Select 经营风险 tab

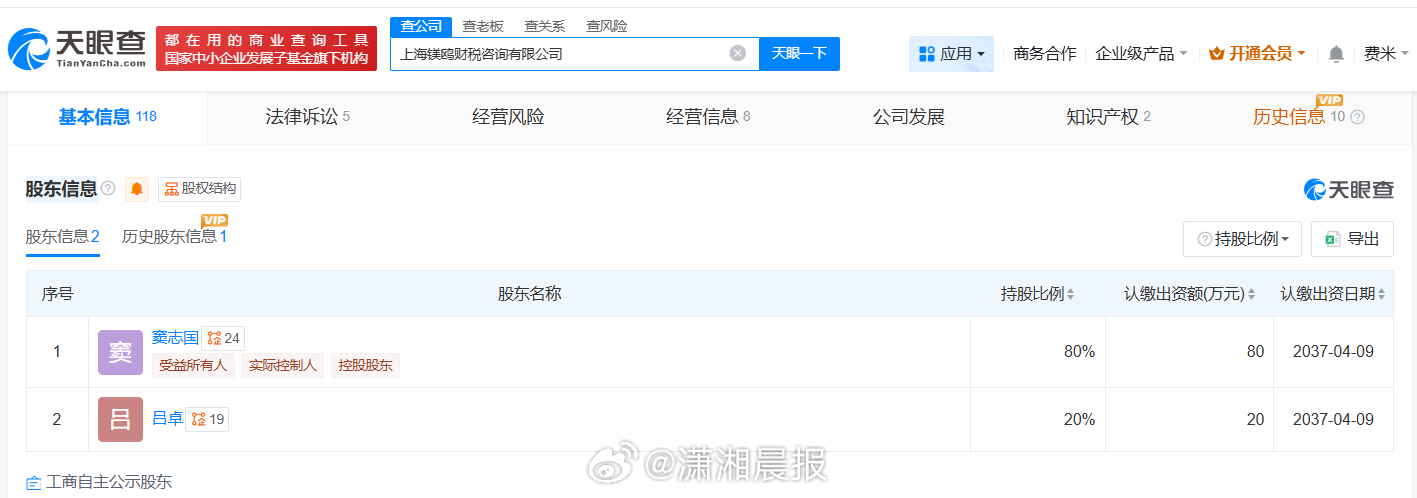508,117
